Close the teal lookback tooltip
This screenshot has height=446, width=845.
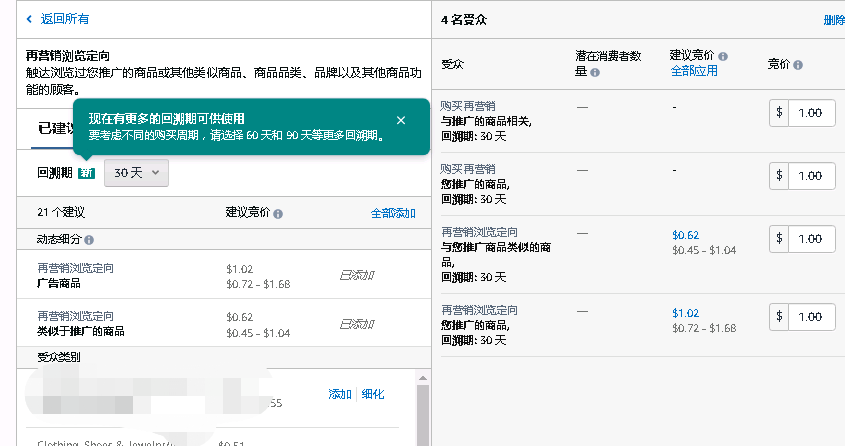coord(400,120)
